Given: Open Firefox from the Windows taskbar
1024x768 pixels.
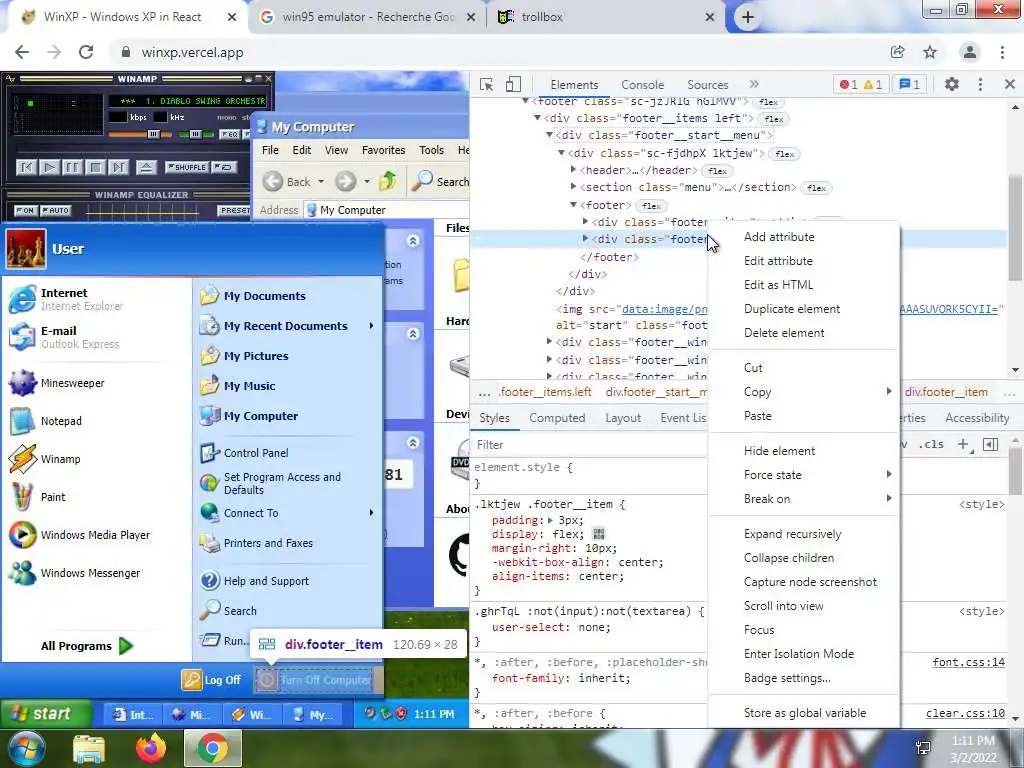Looking at the screenshot, I should pos(151,748).
